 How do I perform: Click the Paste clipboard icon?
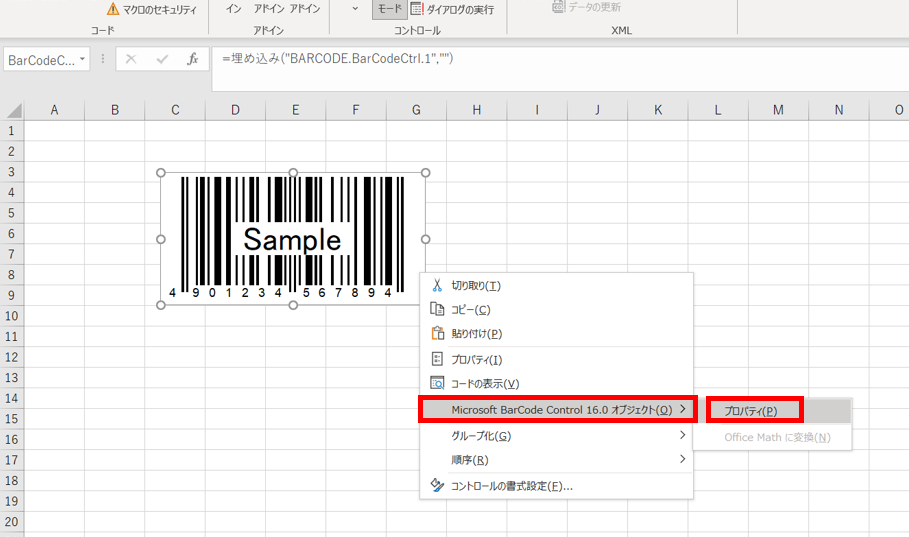[437, 333]
